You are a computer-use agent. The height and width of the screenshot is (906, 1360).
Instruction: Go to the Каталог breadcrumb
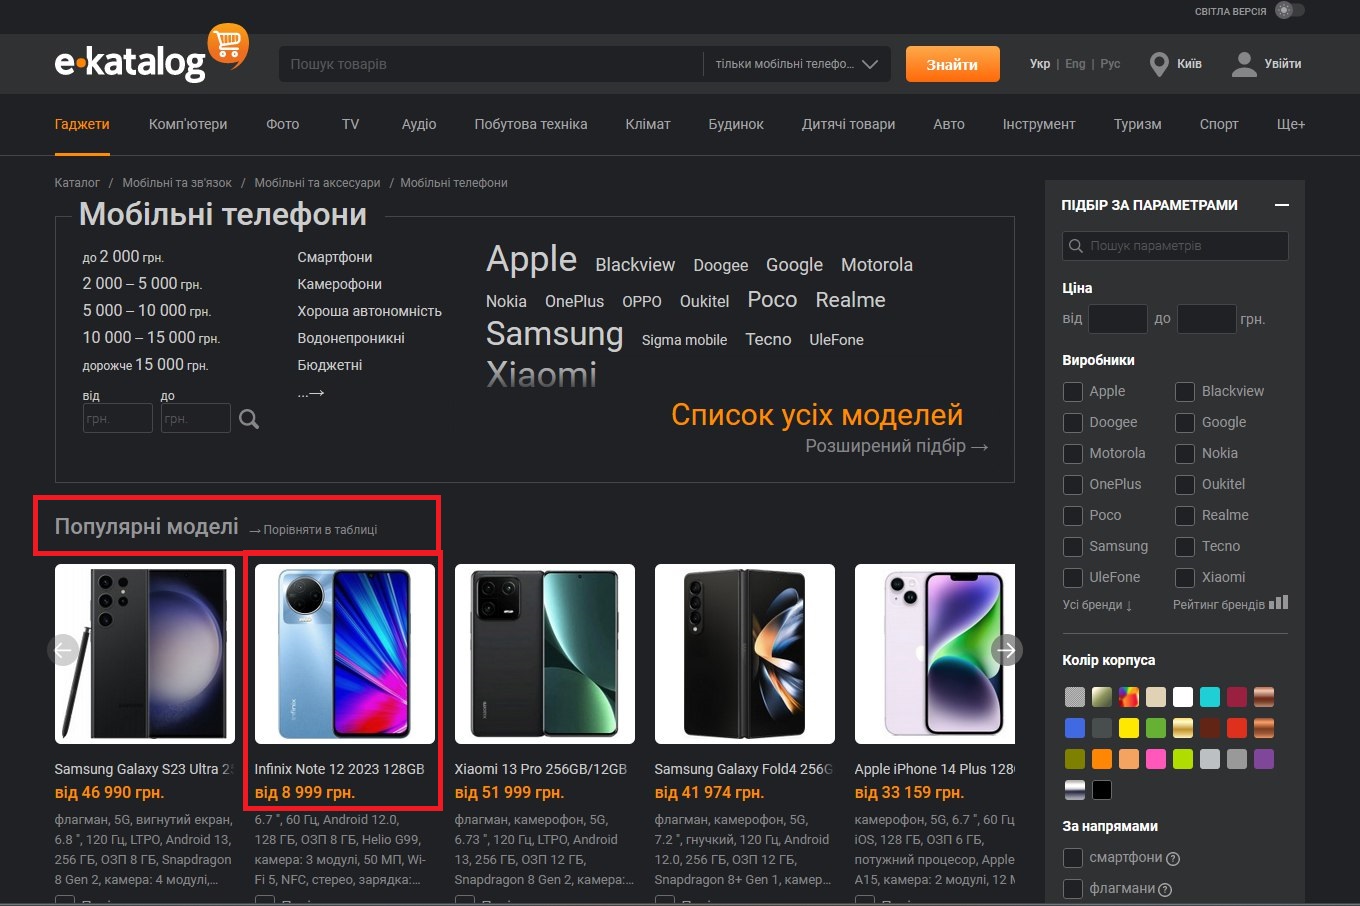(77, 183)
